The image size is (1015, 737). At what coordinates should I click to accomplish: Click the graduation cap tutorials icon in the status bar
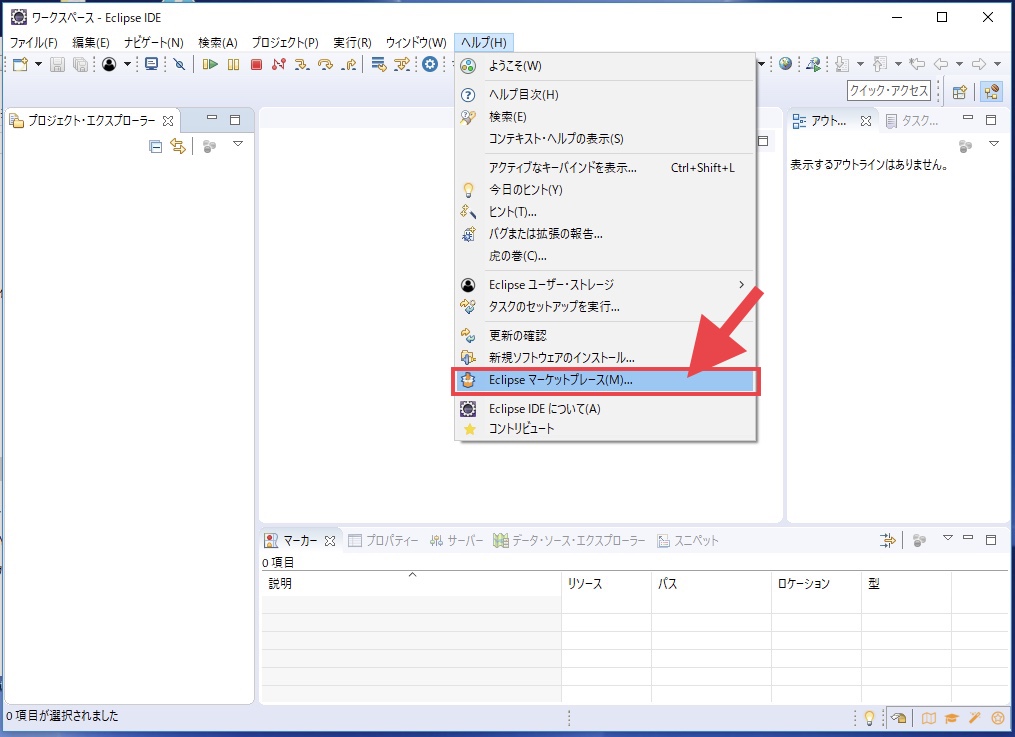pos(951,718)
